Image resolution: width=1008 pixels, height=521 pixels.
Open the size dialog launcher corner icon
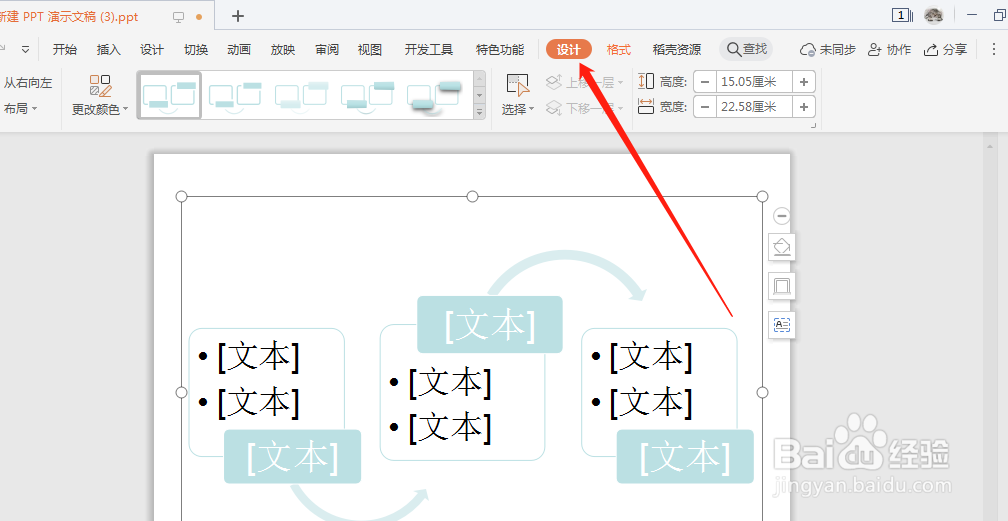pyautogui.click(x=813, y=126)
